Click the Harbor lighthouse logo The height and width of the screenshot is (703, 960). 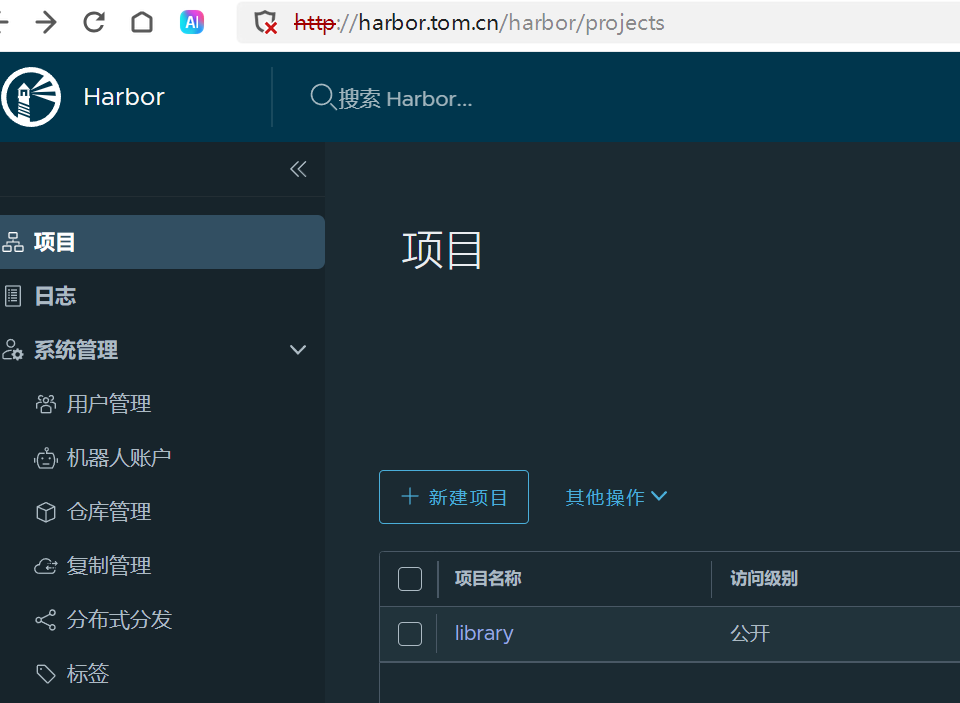pos(31,97)
